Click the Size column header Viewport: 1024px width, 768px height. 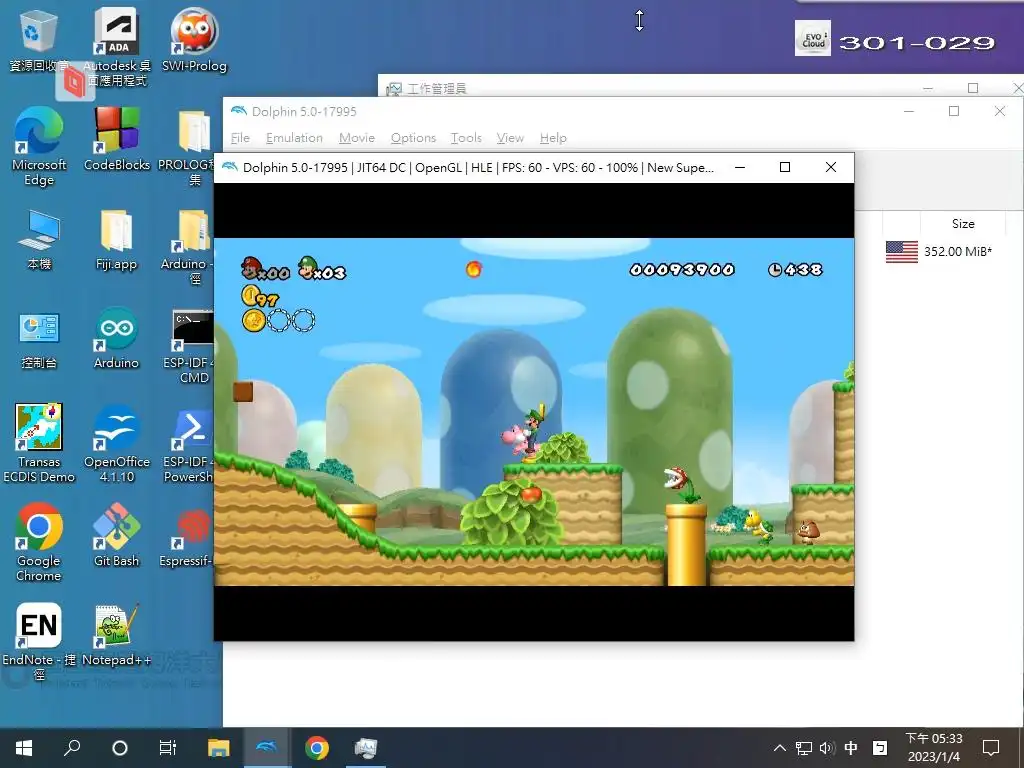point(963,223)
